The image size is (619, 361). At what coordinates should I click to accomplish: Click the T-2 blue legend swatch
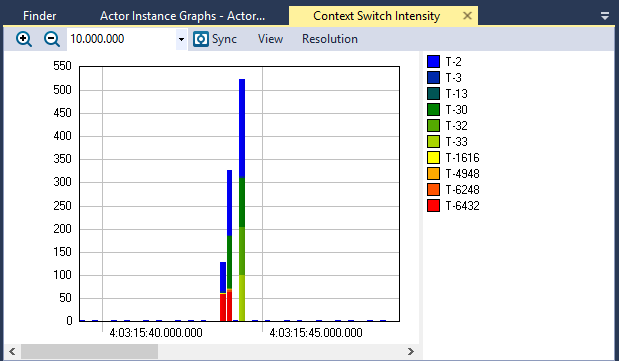(x=433, y=62)
